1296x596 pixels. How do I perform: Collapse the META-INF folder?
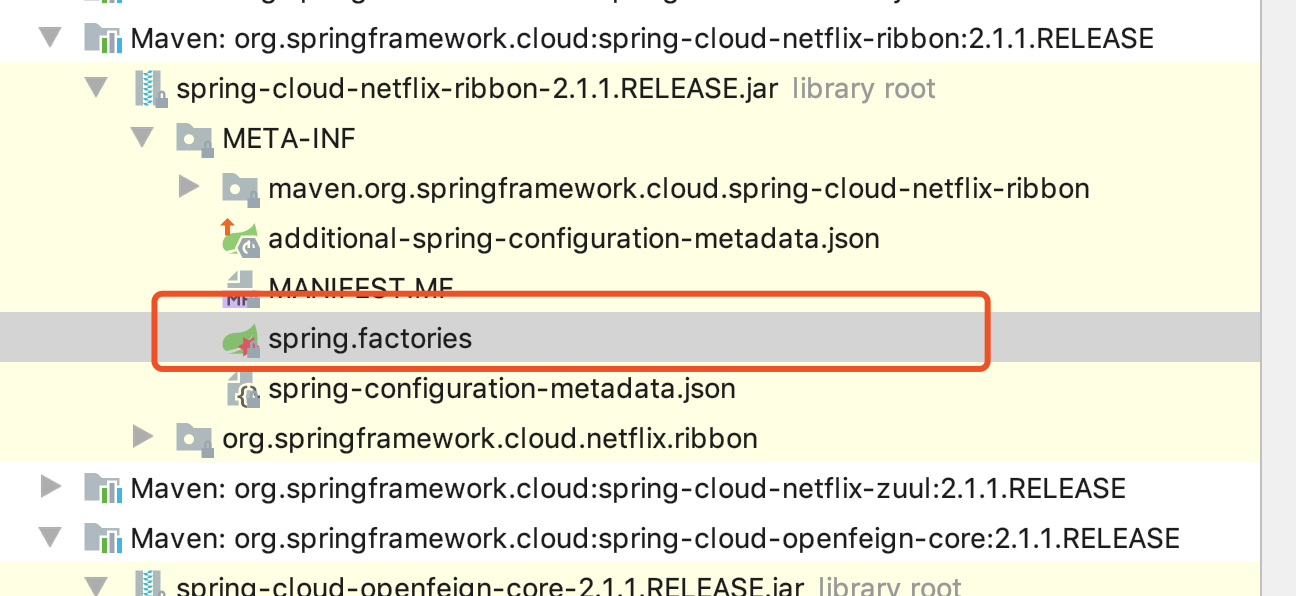[x=142, y=138]
